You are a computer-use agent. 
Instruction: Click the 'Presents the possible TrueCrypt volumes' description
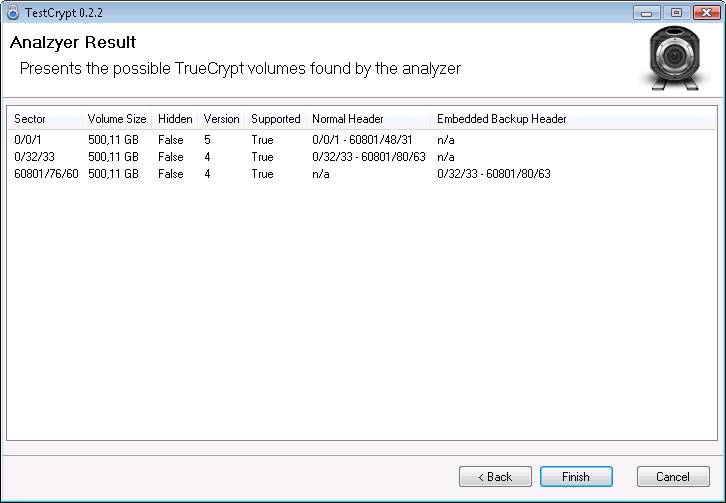[x=240, y=69]
